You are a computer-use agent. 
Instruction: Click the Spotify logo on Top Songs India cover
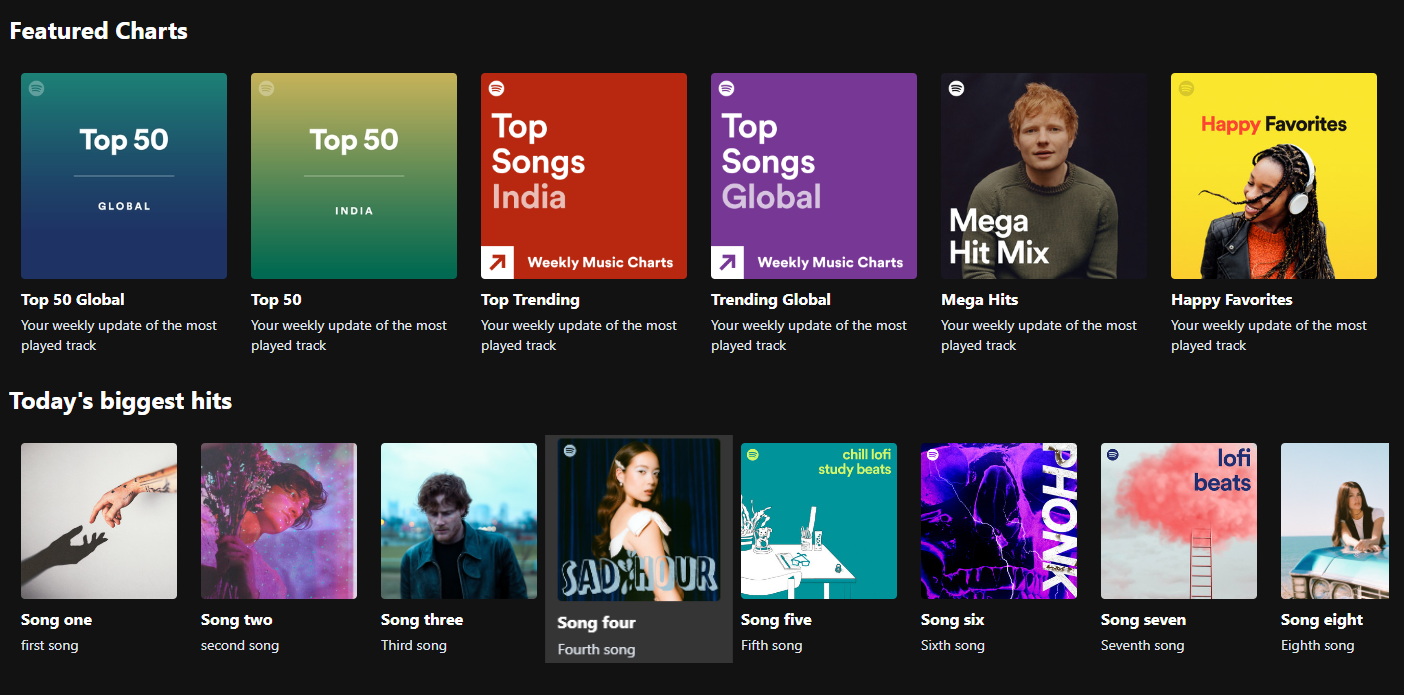tap(496, 89)
